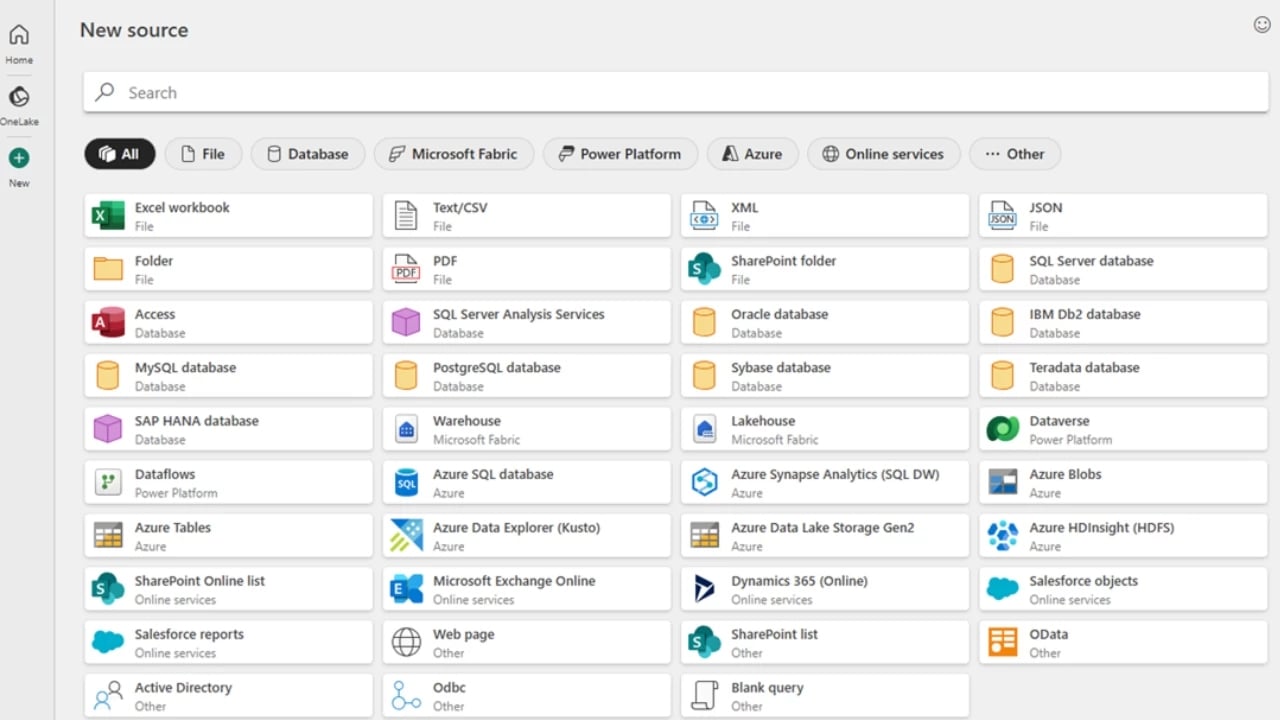This screenshot has height=720, width=1280.
Task: Switch to the Microsoft Fabric filter
Action: pos(454,154)
